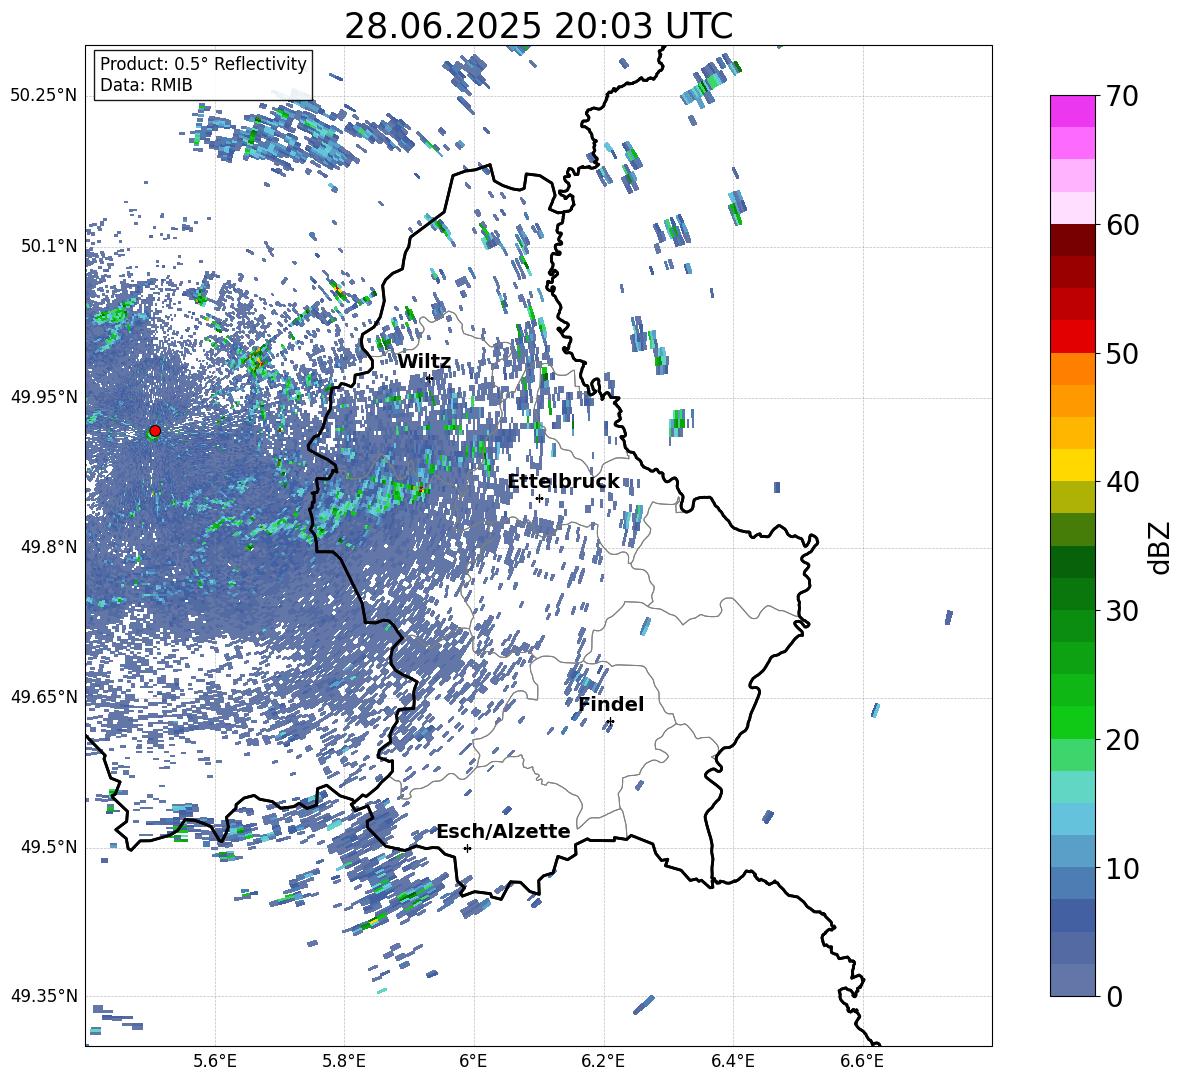Screen dimensions: 1184x1081
Task: Click the 6°E longitude label
Action: point(473,1061)
